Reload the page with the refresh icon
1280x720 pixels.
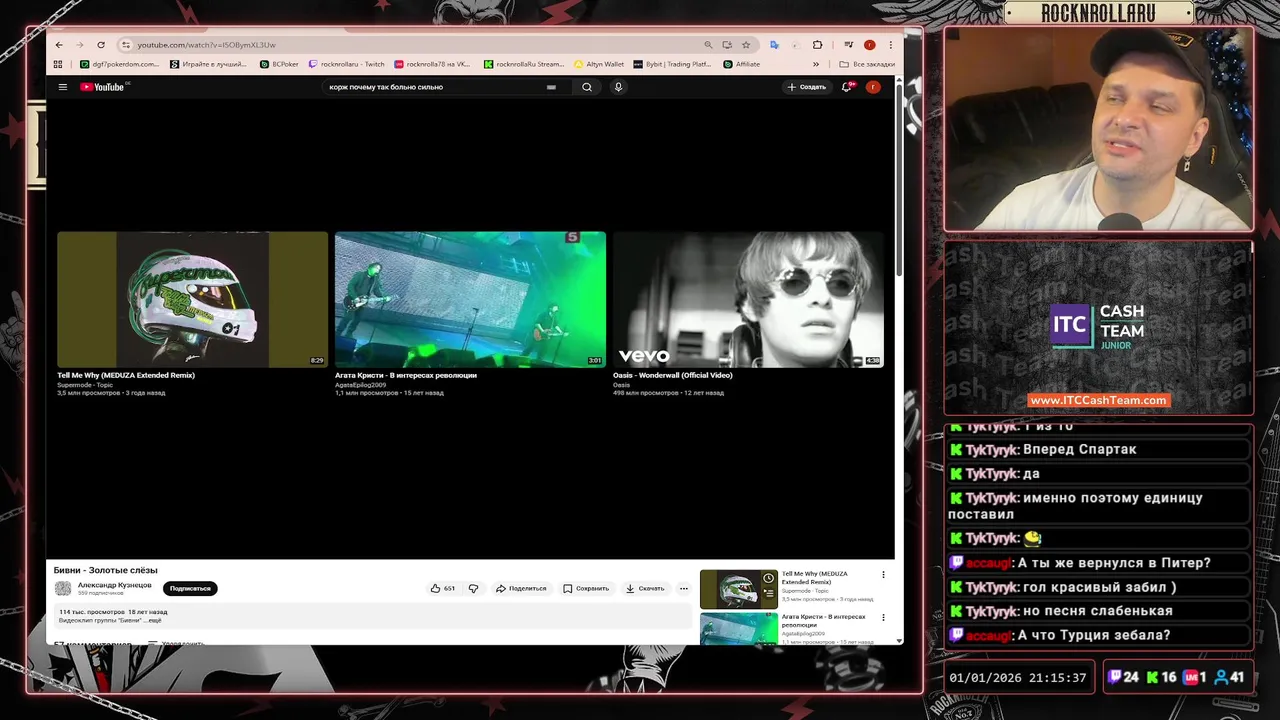[101, 45]
